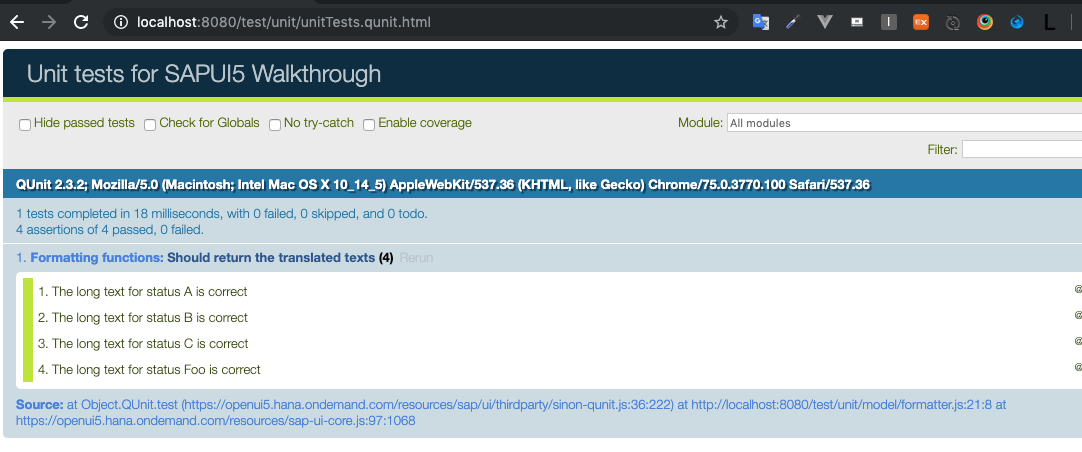Click the Rerun link for the test
The width and height of the screenshot is (1082, 452).
pyautogui.click(x=416, y=258)
